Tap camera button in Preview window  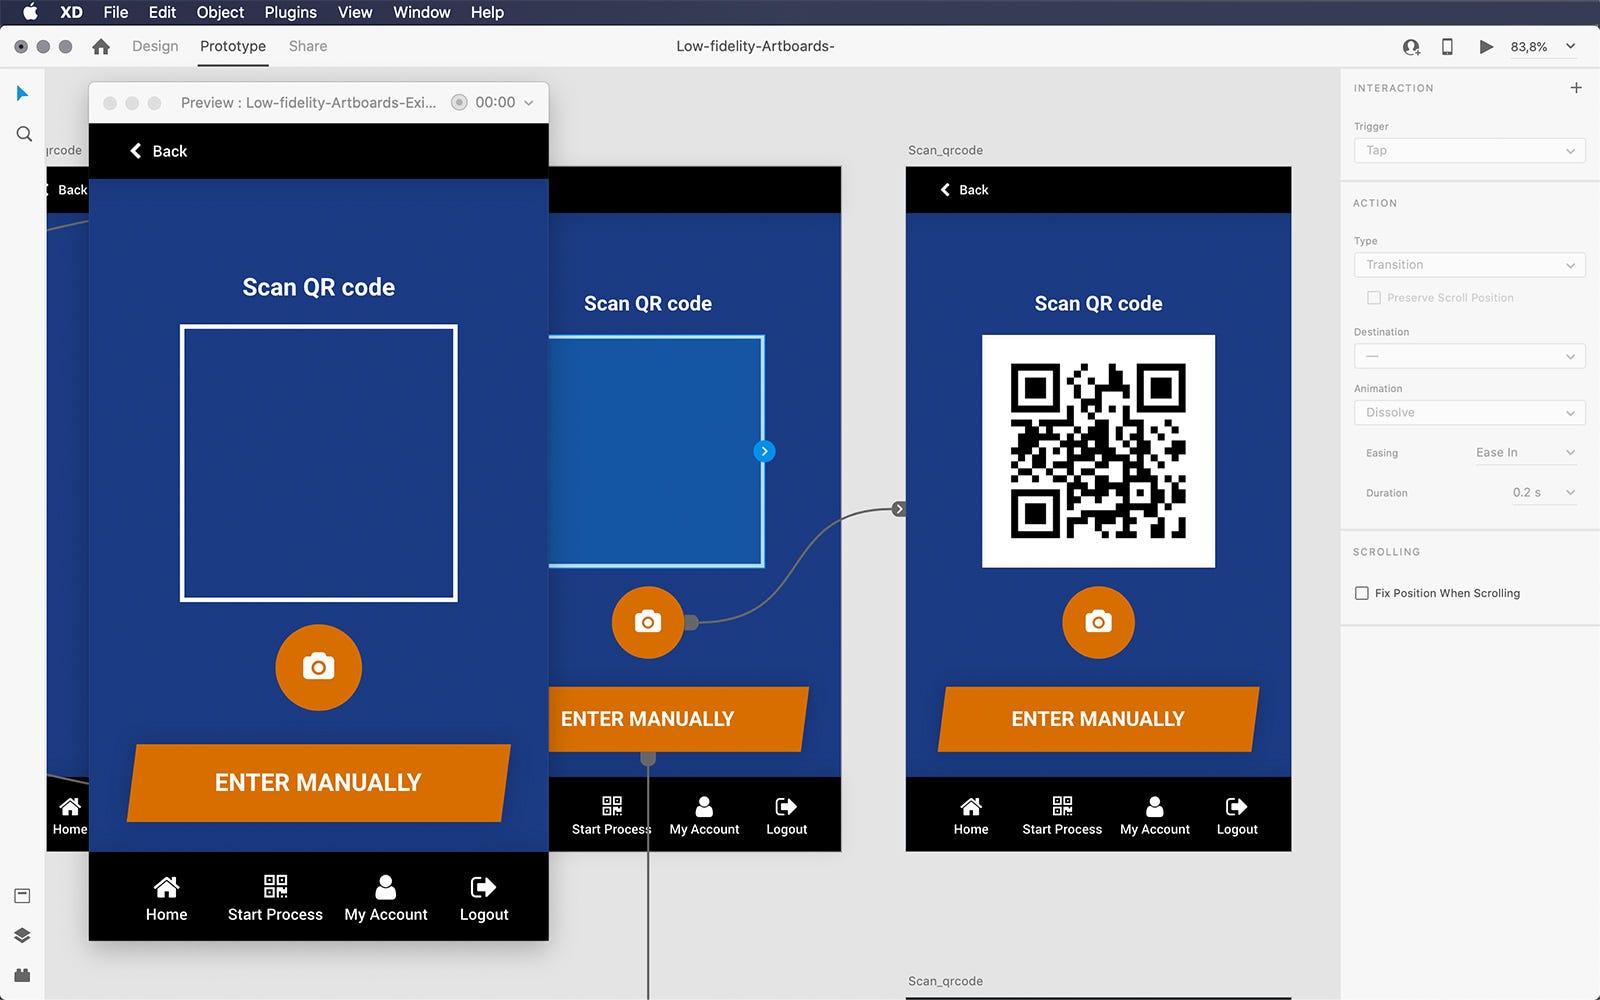(x=319, y=667)
